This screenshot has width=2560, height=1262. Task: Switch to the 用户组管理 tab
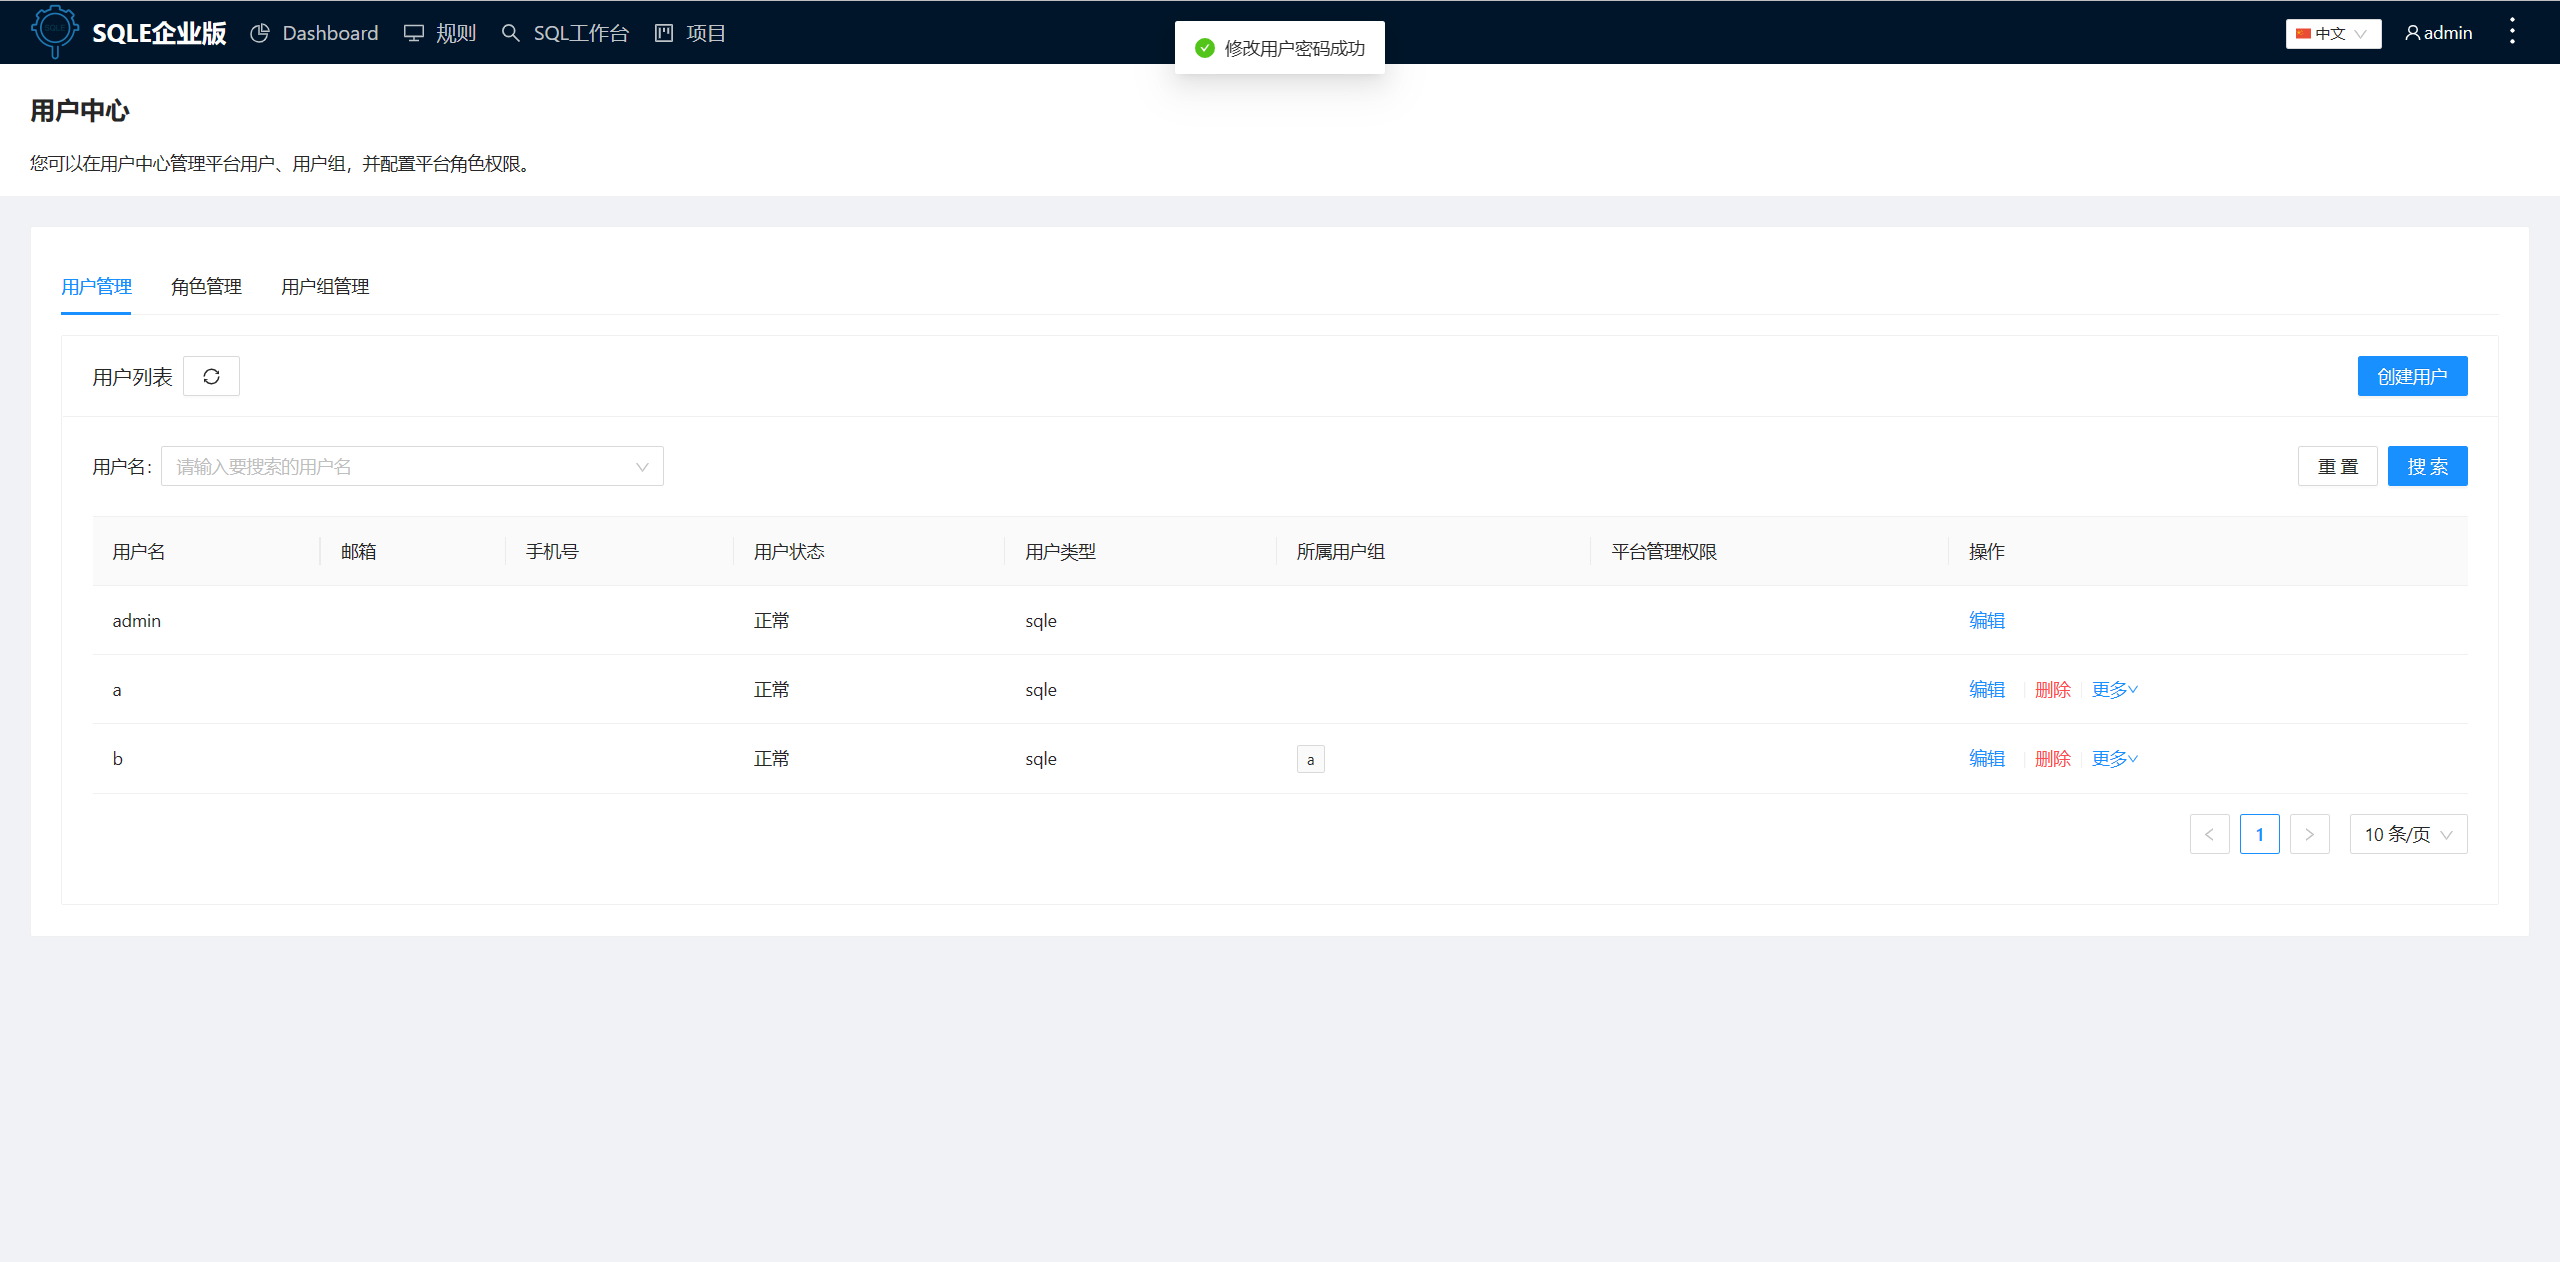pos(324,287)
